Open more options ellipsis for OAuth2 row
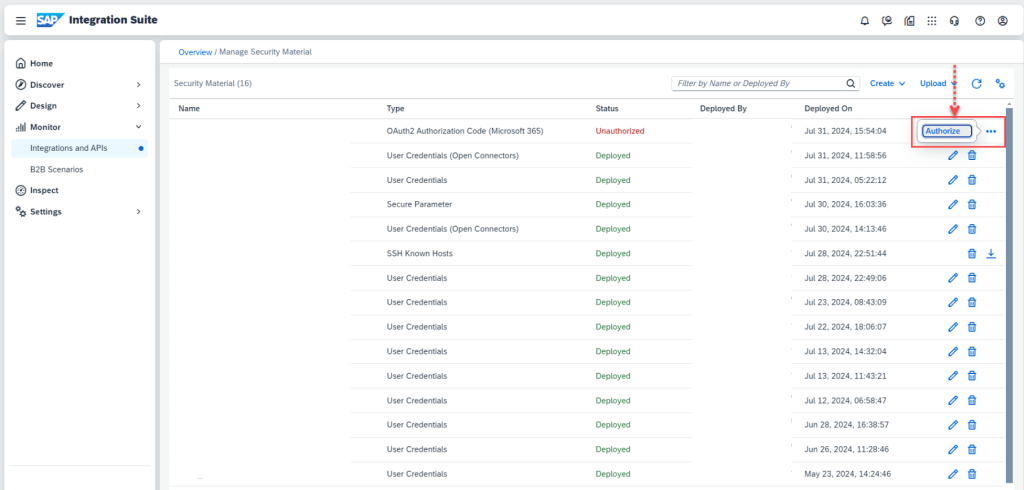 (x=991, y=131)
